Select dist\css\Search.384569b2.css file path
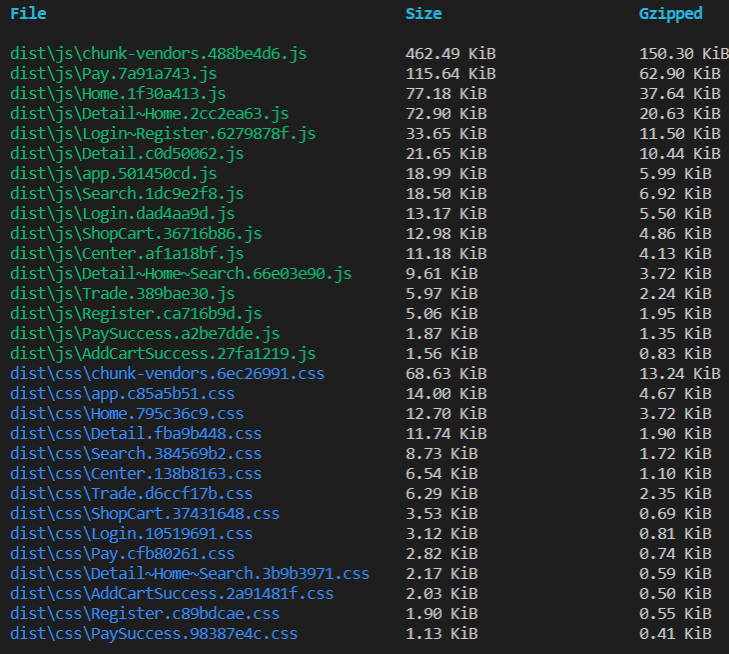 pyautogui.click(x=136, y=453)
